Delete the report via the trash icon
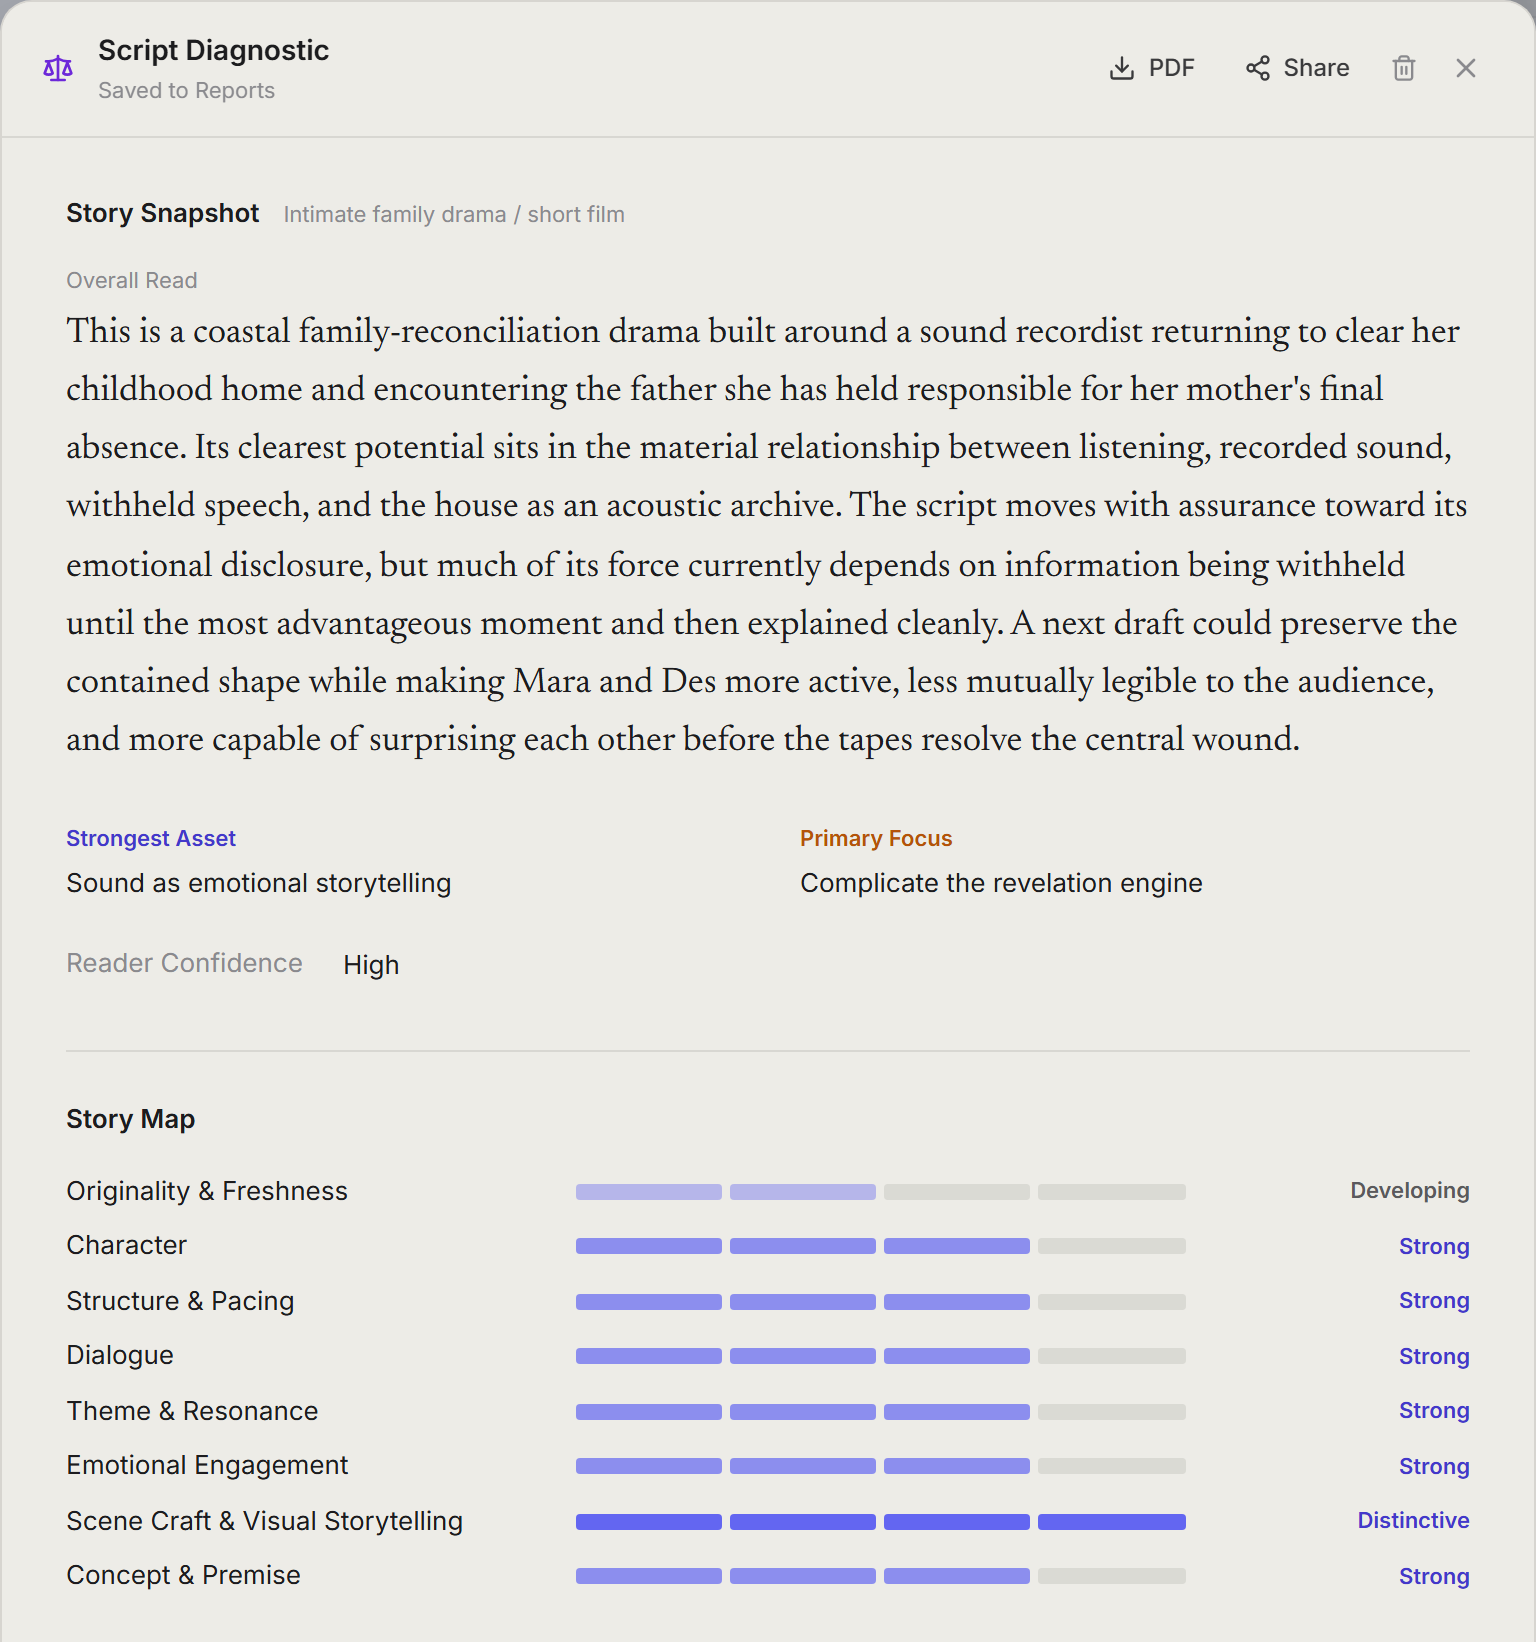The image size is (1536, 1642). tap(1404, 68)
